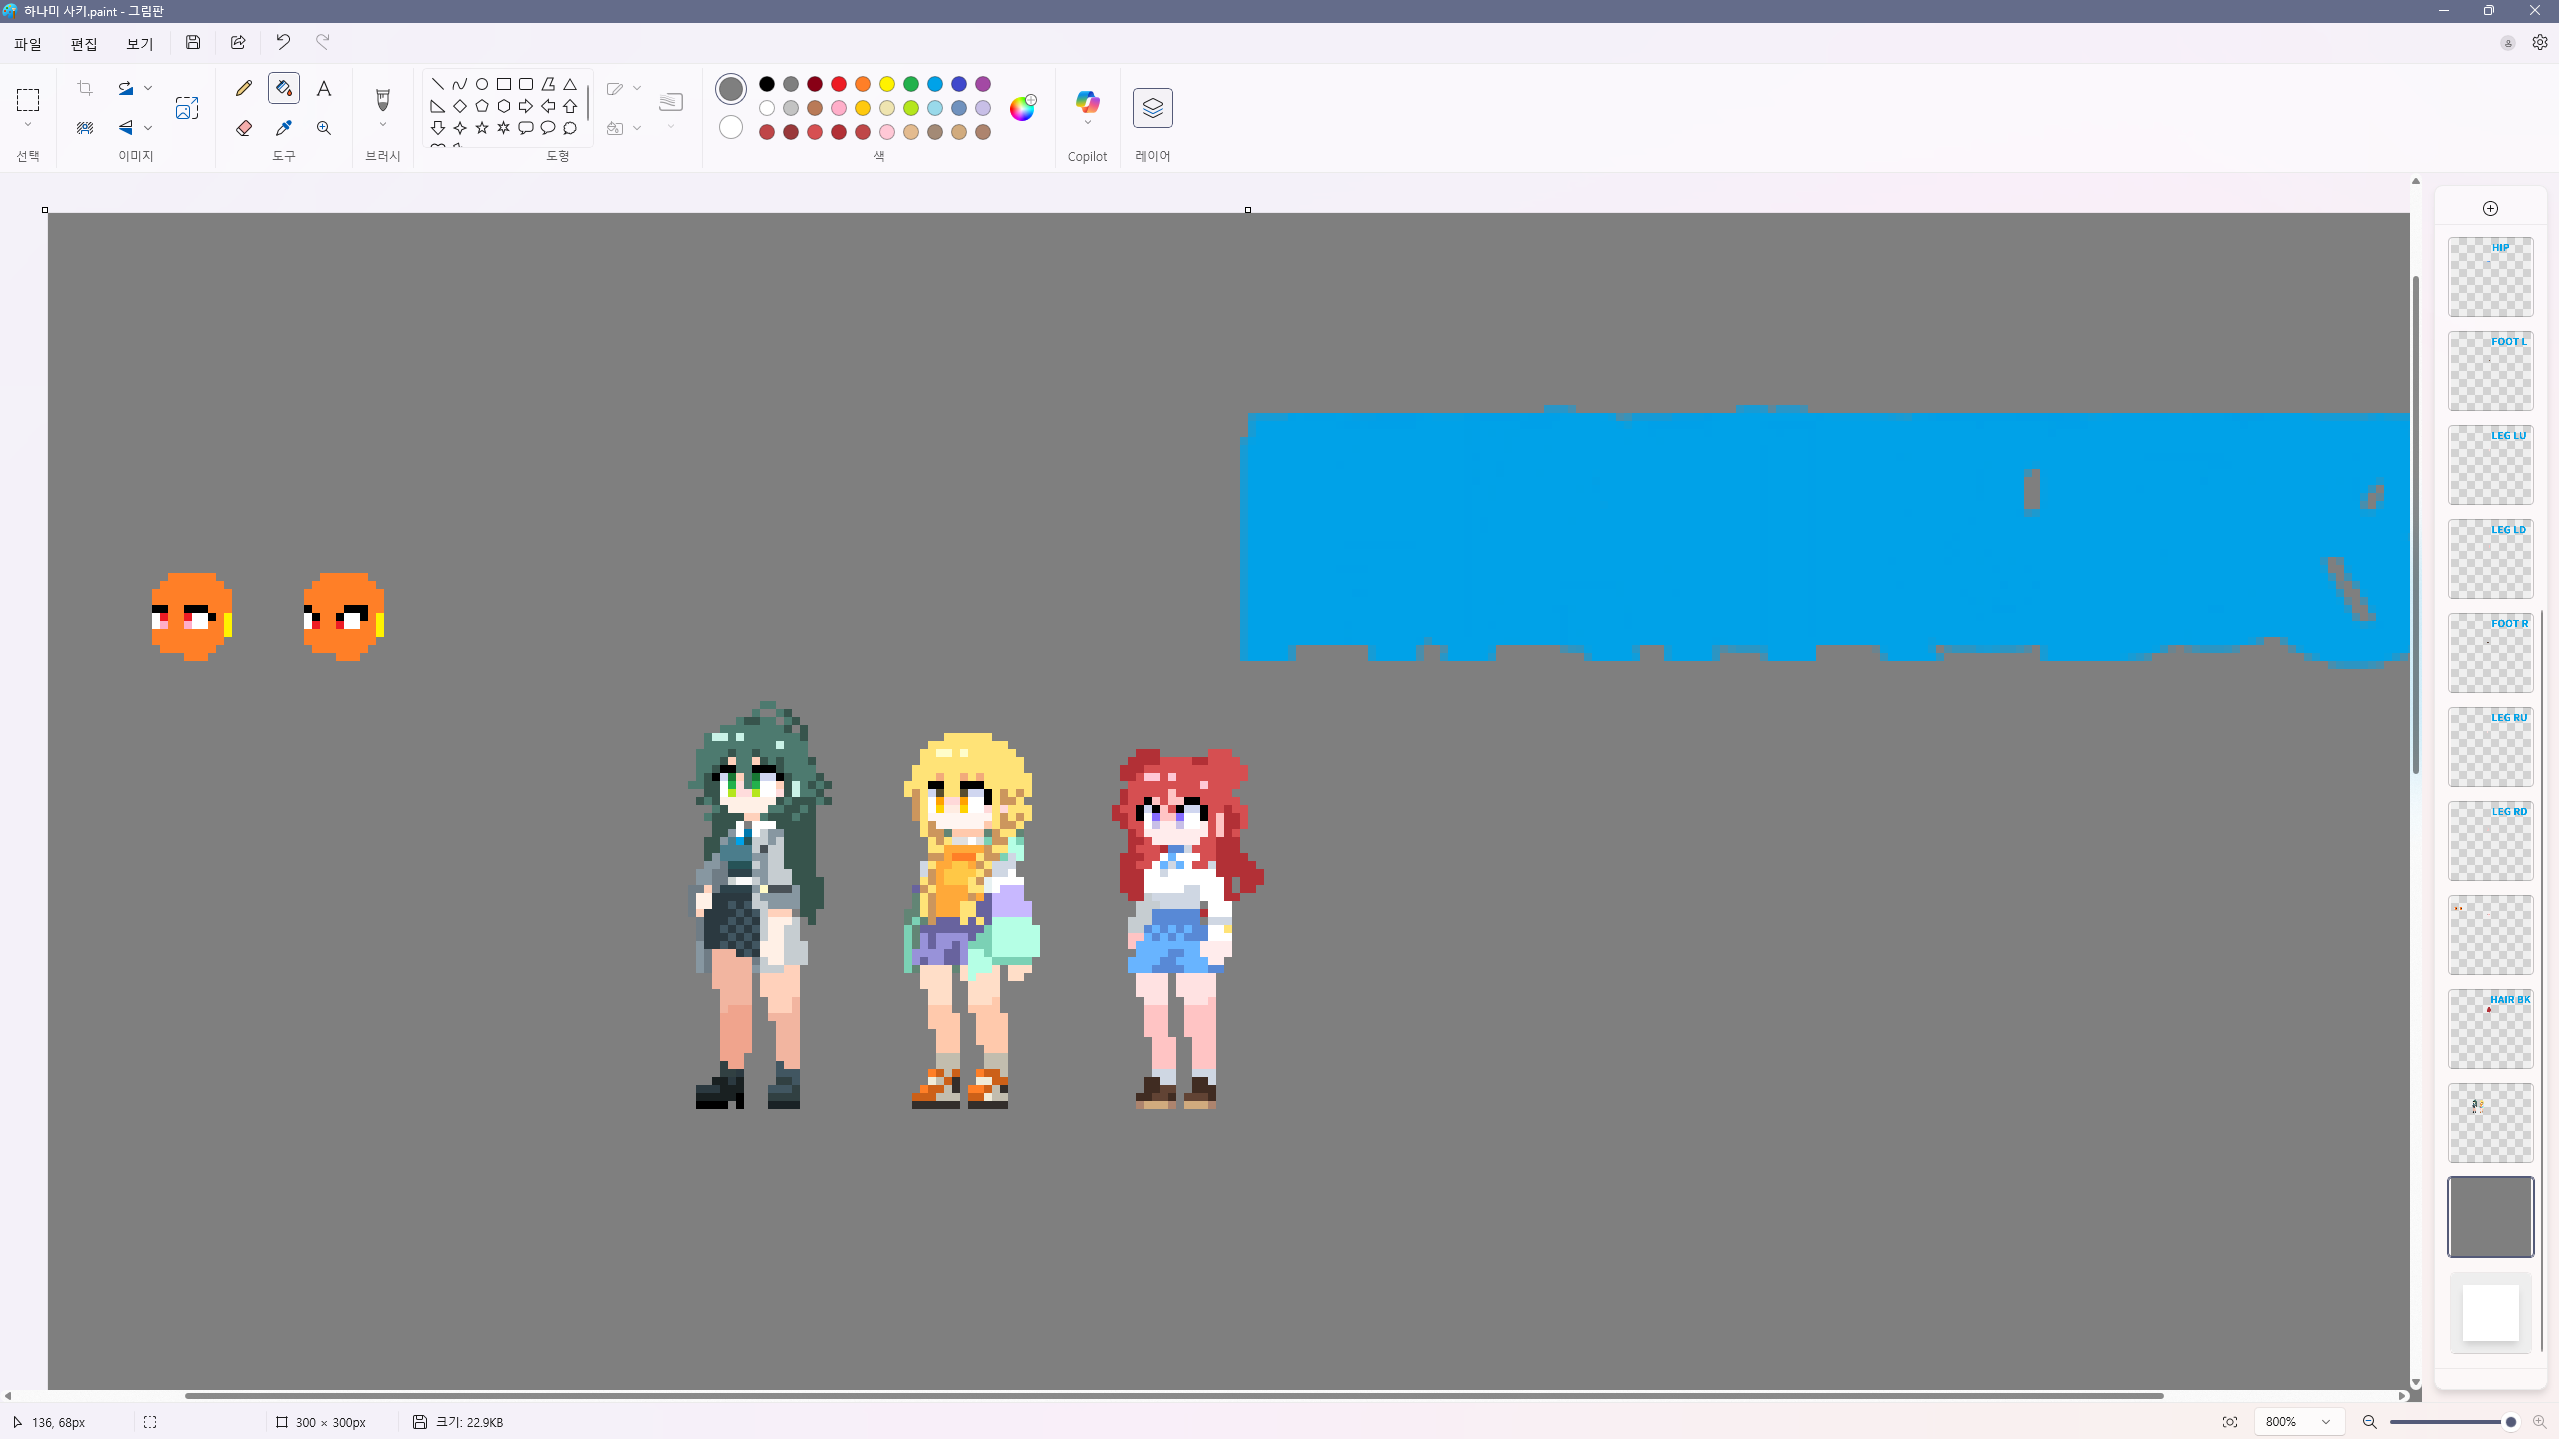Open the 보기 menu
2559x1439 pixels.
140,44
